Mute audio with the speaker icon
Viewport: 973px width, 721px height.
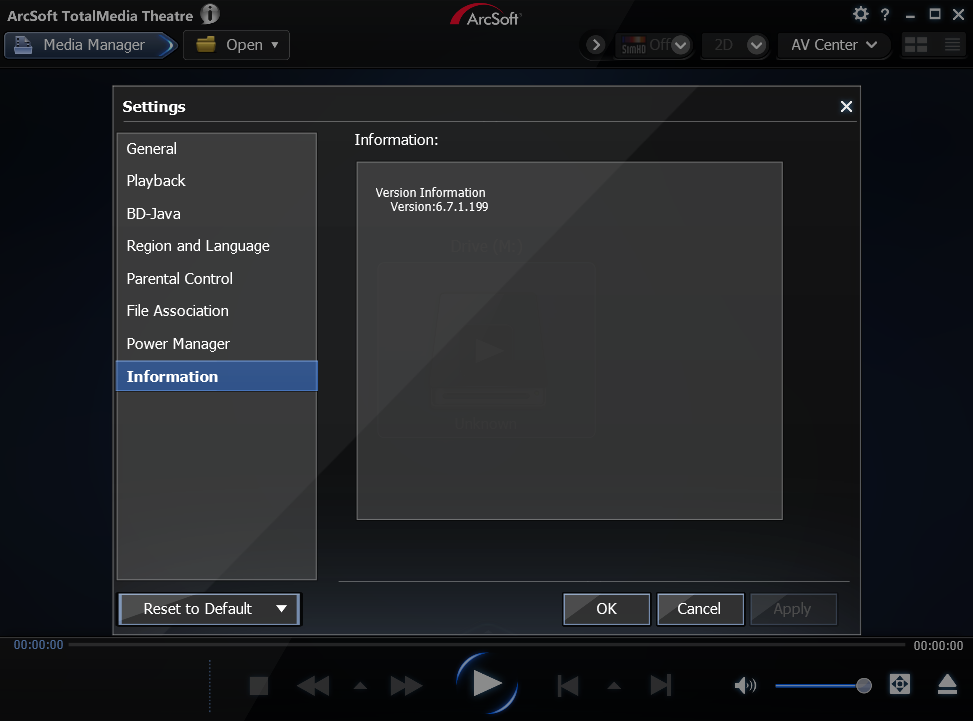point(745,686)
